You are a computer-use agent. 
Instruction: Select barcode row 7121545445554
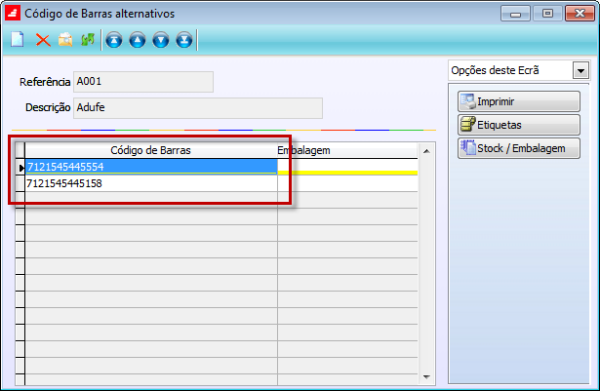[151, 167]
